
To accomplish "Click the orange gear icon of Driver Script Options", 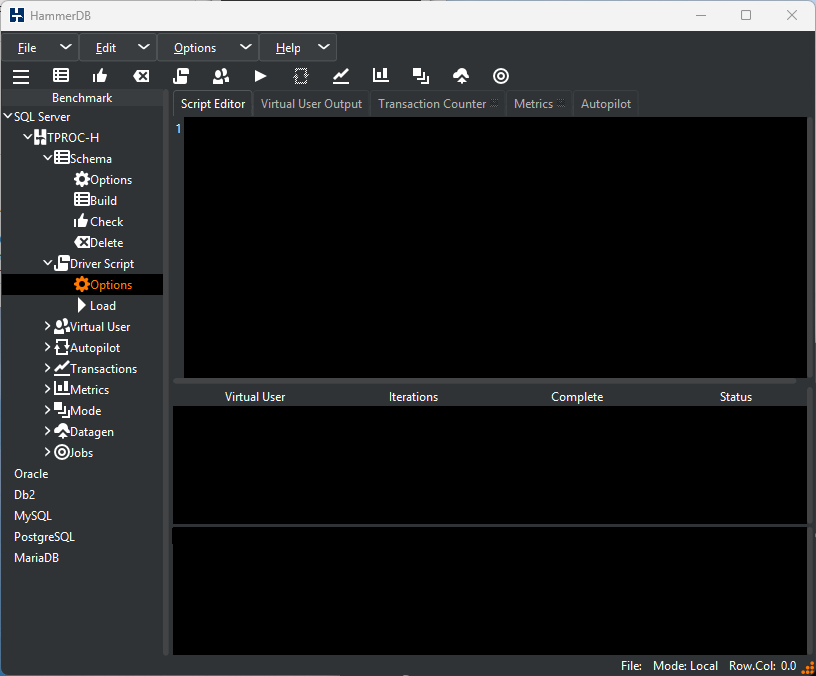I will tap(82, 284).
